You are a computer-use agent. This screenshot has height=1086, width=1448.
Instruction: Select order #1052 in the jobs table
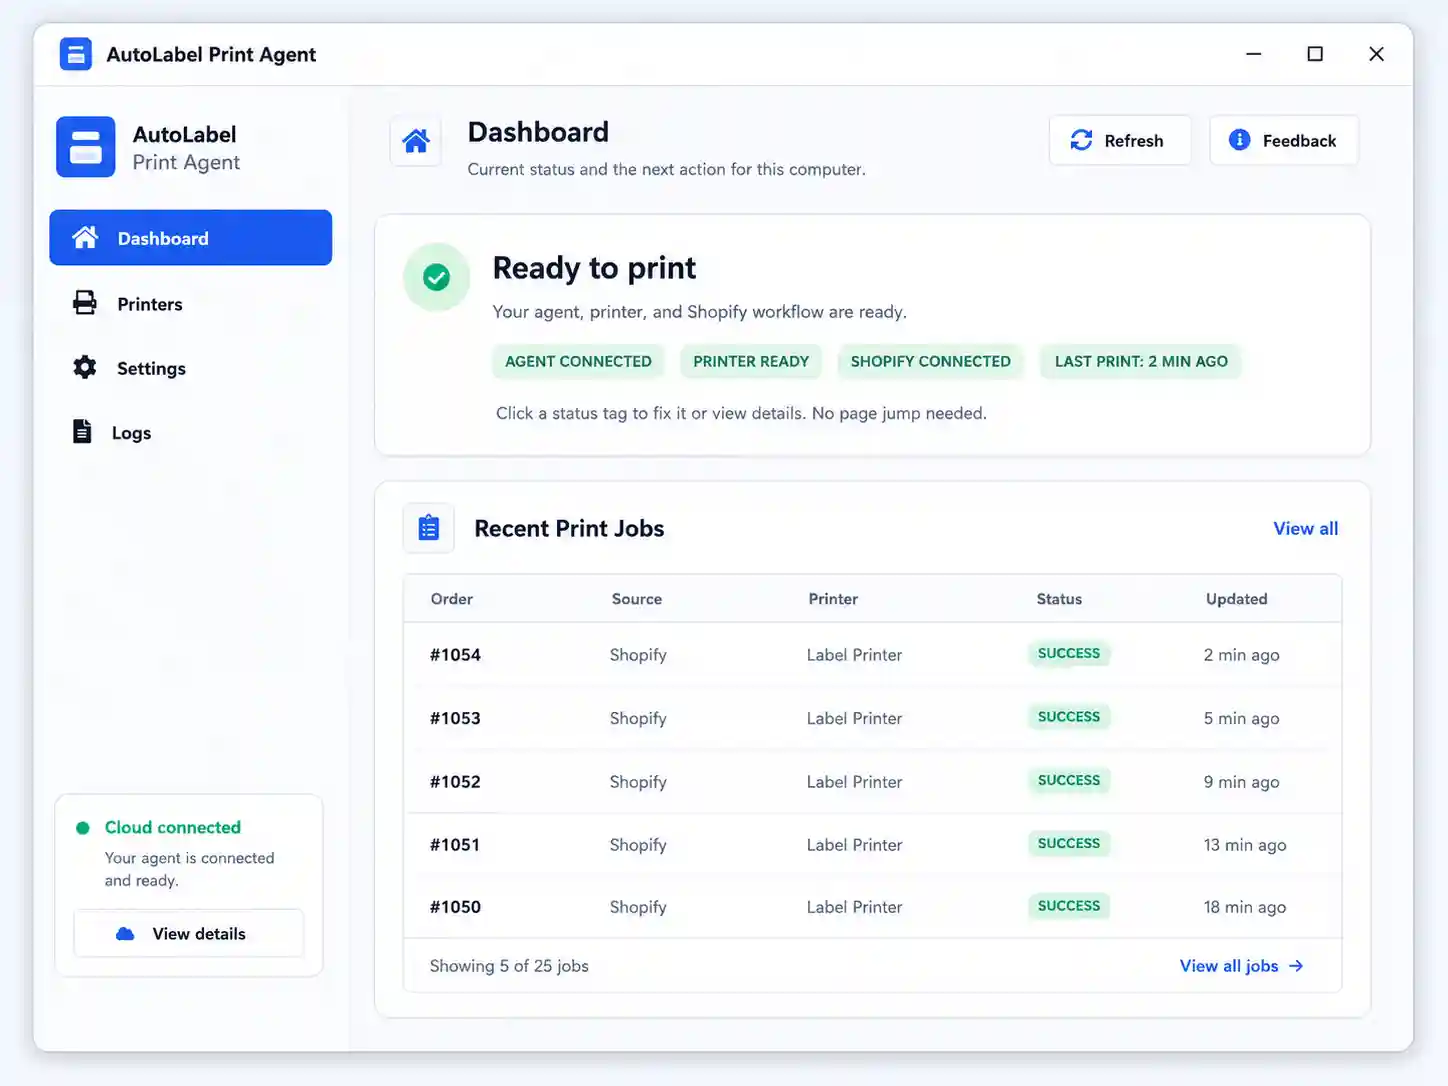(455, 782)
